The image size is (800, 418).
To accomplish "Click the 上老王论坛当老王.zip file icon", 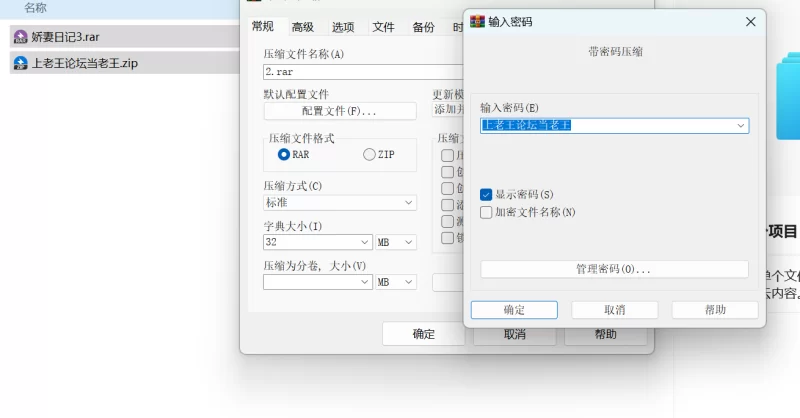I will click(20, 63).
